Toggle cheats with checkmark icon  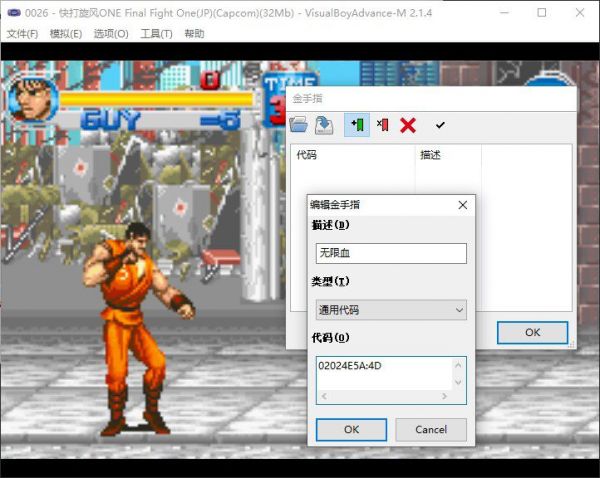[x=440, y=125]
